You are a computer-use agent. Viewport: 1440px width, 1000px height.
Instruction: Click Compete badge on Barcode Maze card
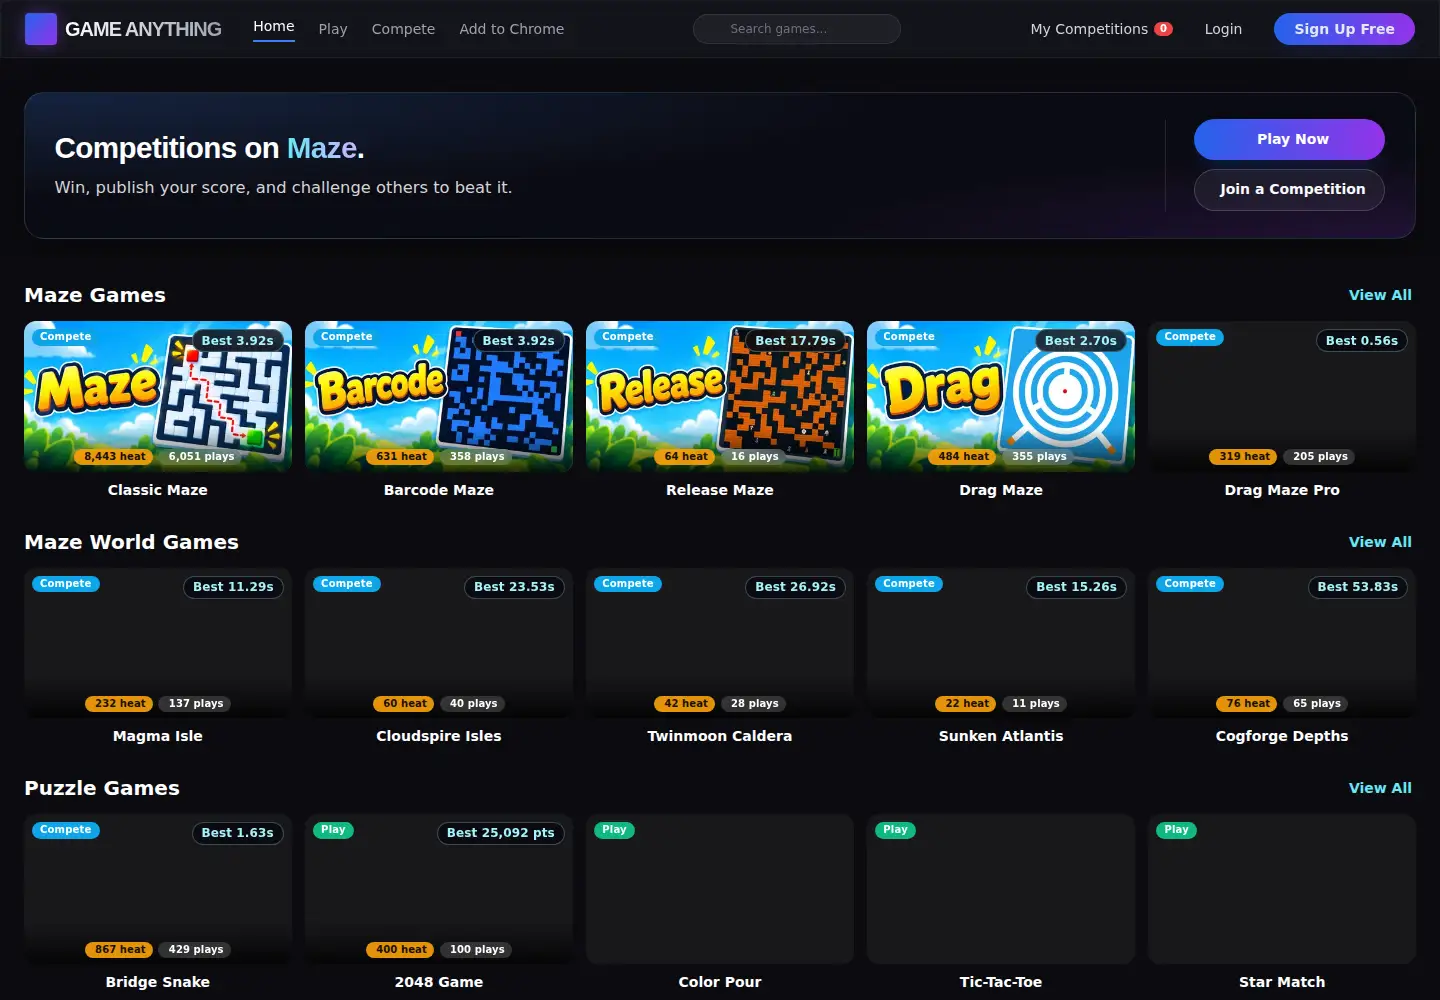point(346,337)
